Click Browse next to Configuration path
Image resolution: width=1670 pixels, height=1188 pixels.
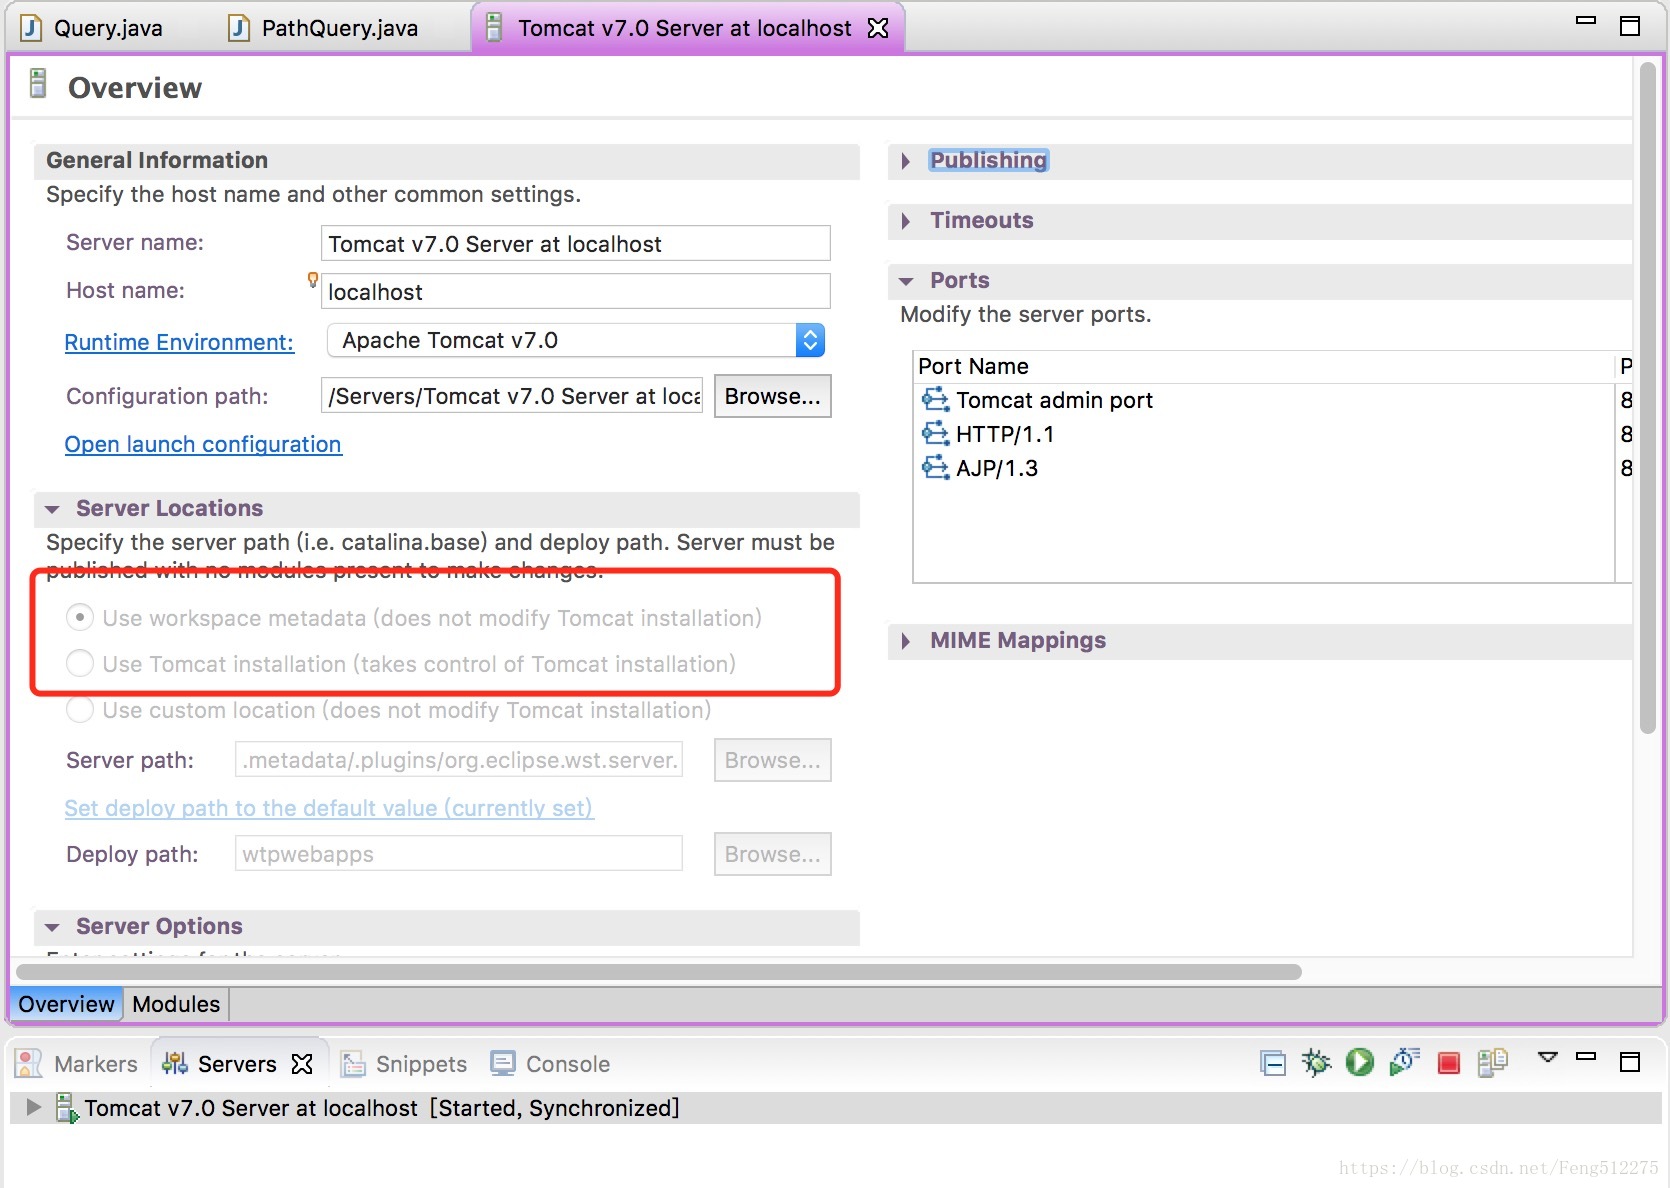coord(772,396)
